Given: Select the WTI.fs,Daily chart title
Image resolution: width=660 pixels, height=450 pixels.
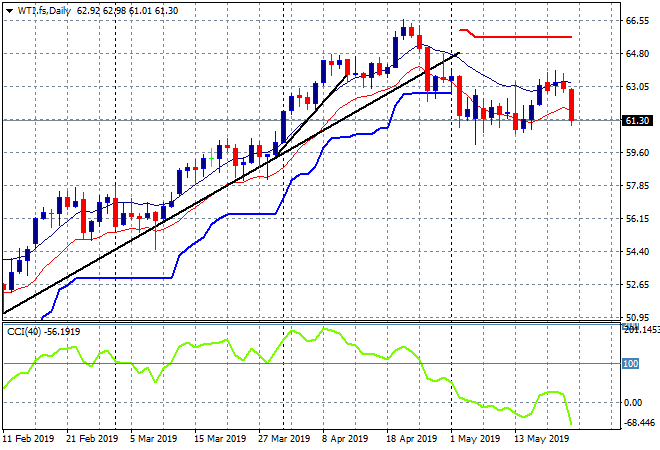Looking at the screenshot, I should 44,11.
